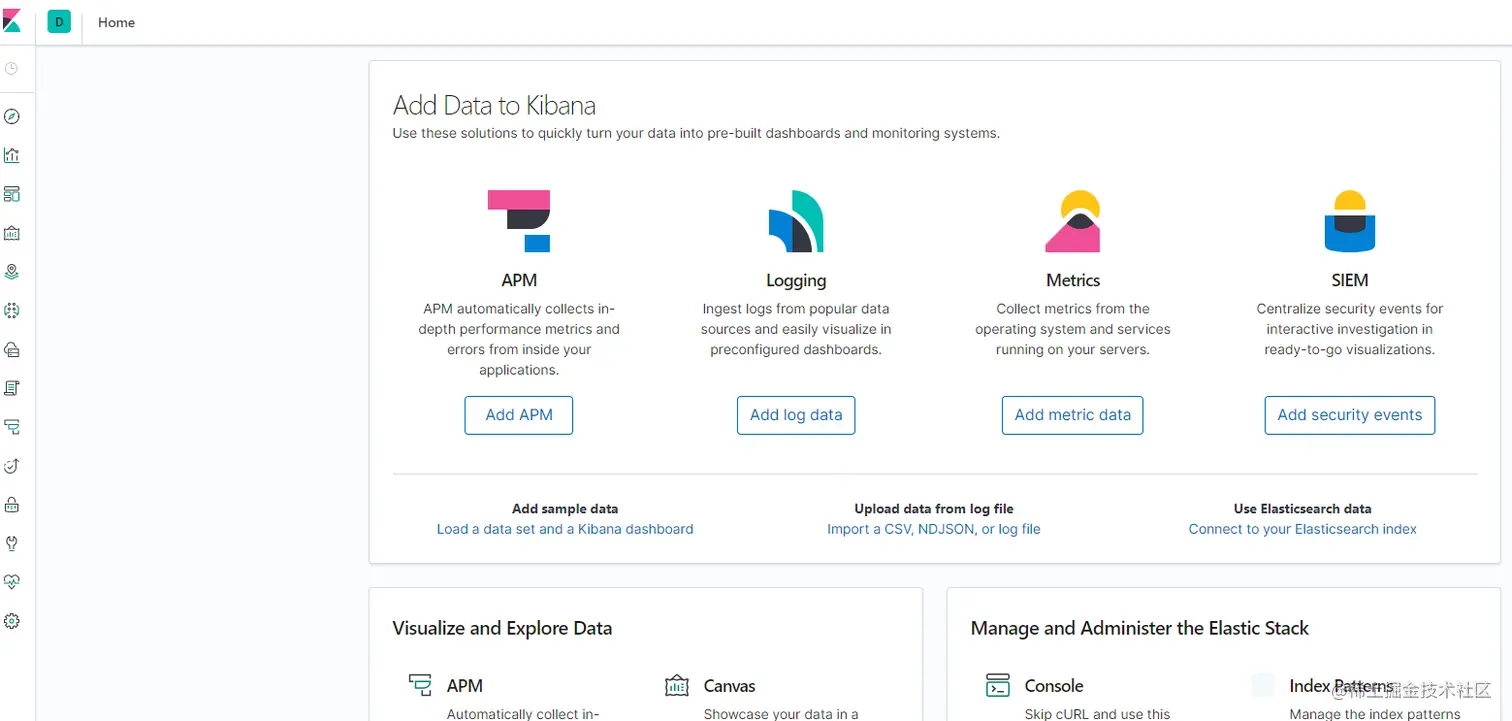The image size is (1512, 721).
Task: Open Machine Learning from the sidebar icon
Action: (x=12, y=311)
